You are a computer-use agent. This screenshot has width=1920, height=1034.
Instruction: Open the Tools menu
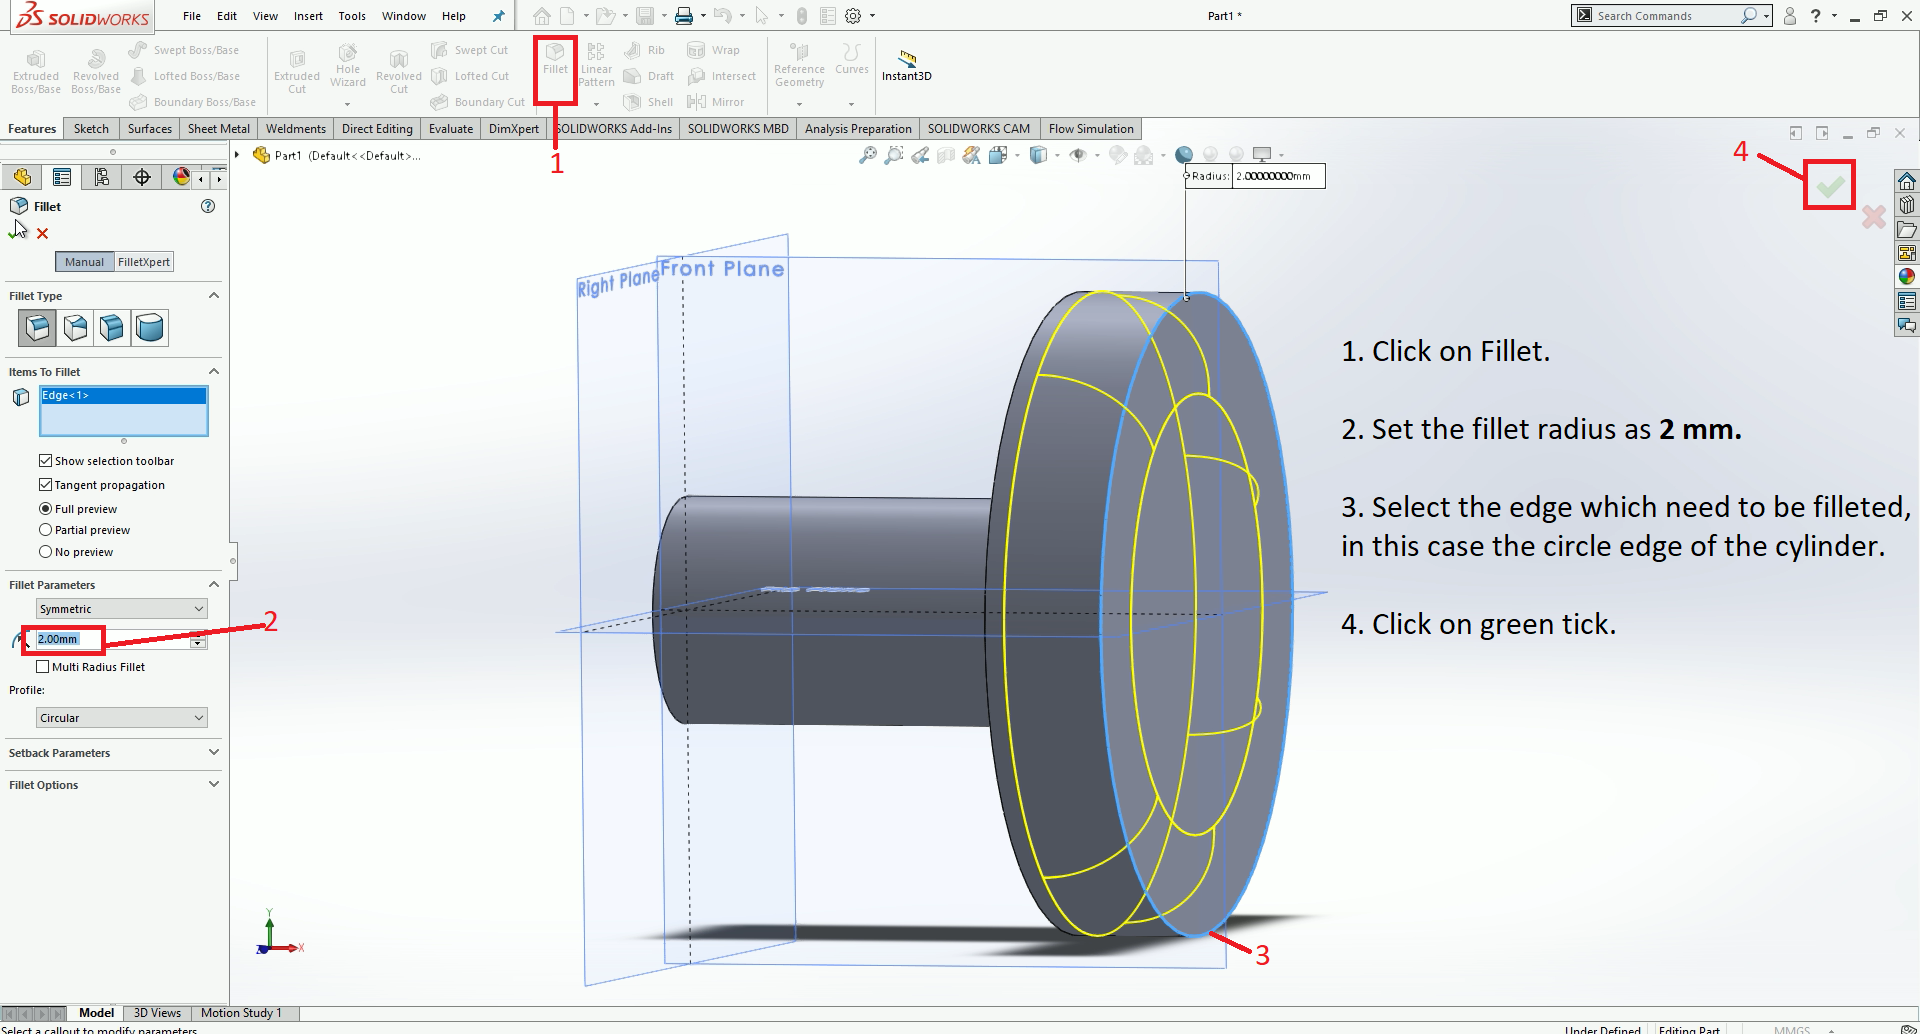[x=352, y=16]
